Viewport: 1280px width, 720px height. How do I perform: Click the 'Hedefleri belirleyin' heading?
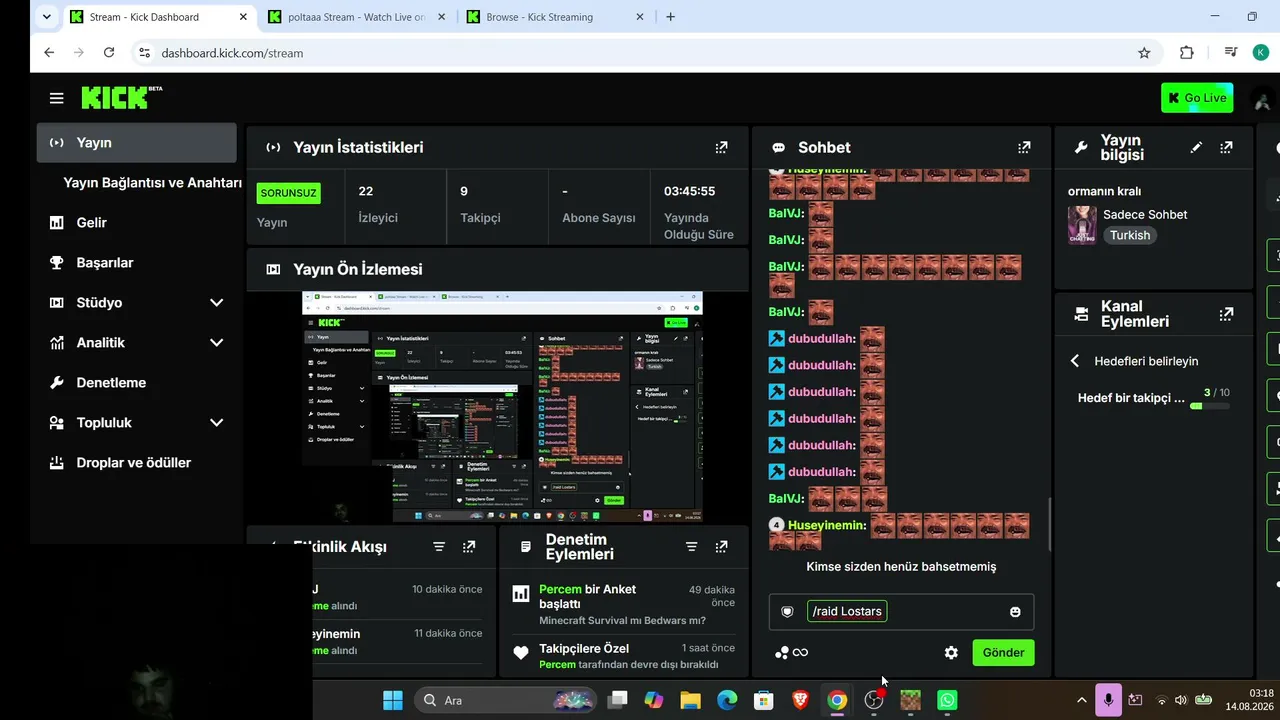(x=1146, y=361)
